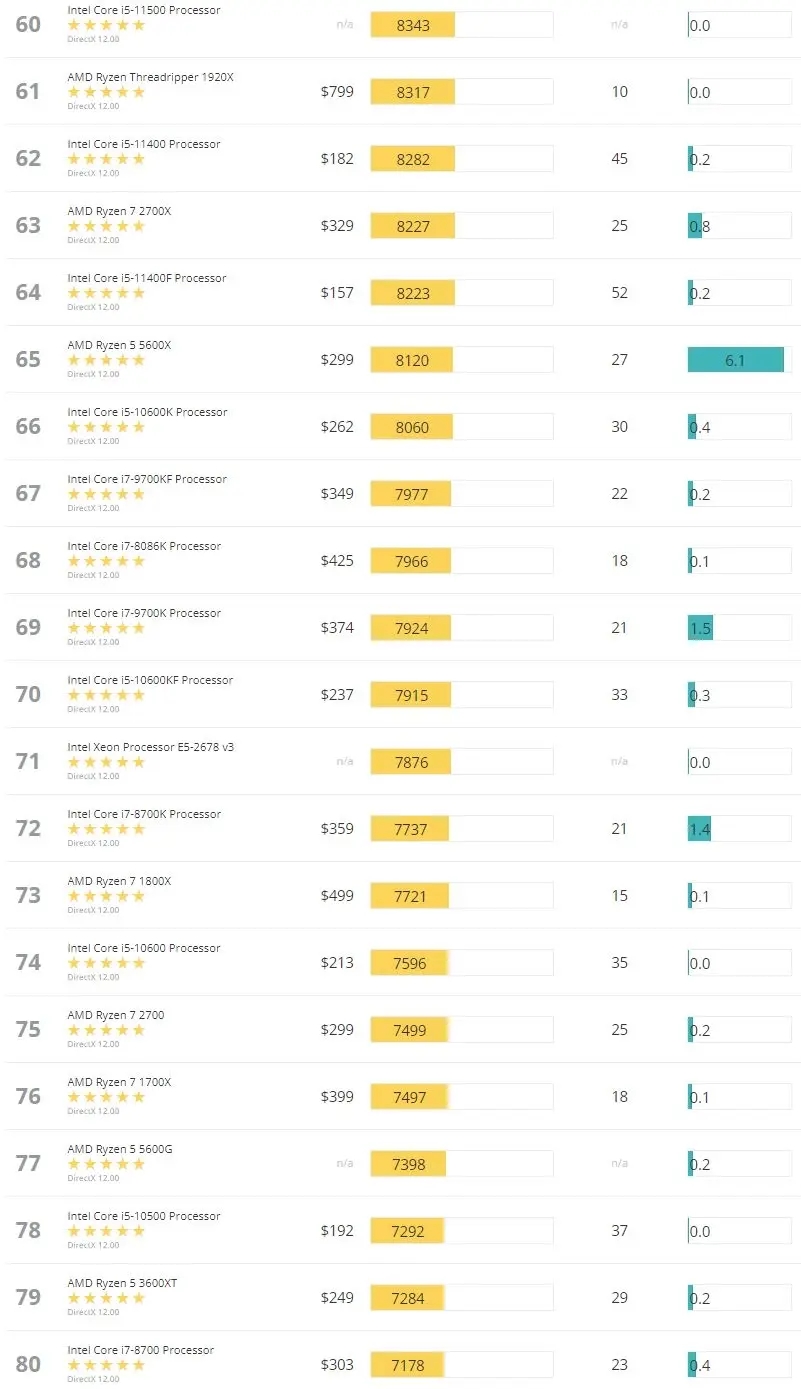
Task: Click rank number 65 in the list
Action: pos(28,359)
